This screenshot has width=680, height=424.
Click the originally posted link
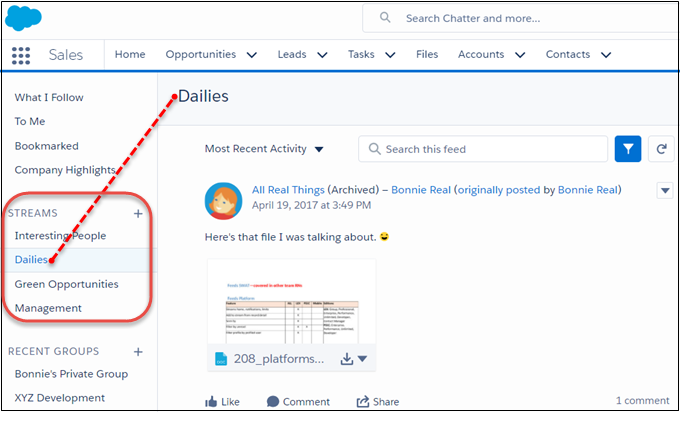(499, 190)
